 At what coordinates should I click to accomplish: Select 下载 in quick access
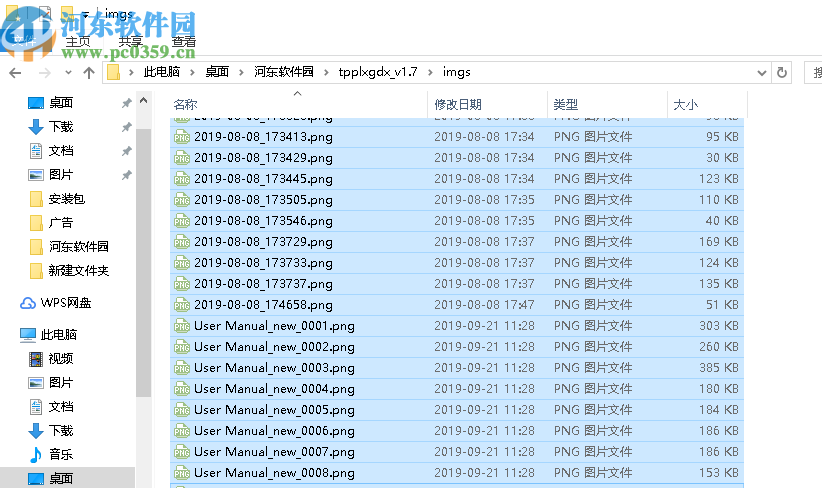pyautogui.click(x=61, y=126)
